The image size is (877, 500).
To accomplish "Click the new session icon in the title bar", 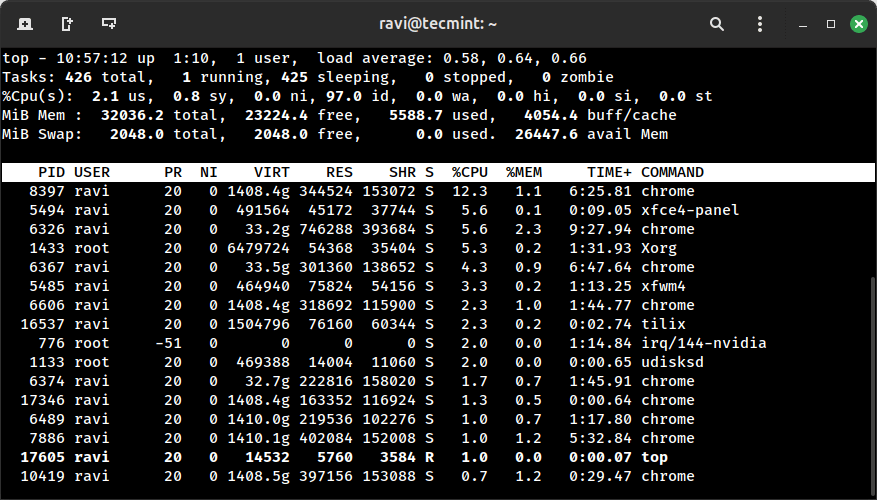I will click(x=24, y=23).
